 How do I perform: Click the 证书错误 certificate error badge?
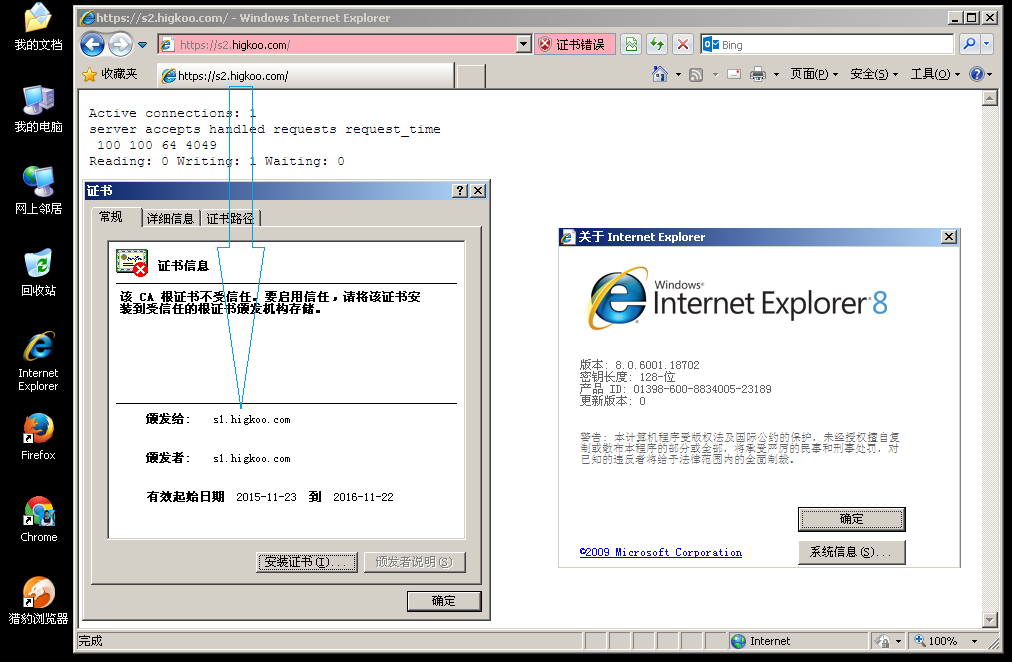(x=572, y=44)
